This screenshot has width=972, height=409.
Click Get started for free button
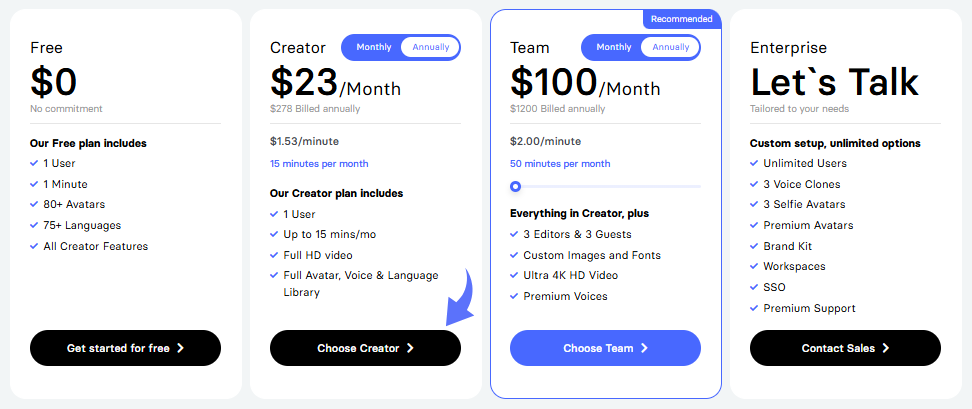(x=125, y=348)
